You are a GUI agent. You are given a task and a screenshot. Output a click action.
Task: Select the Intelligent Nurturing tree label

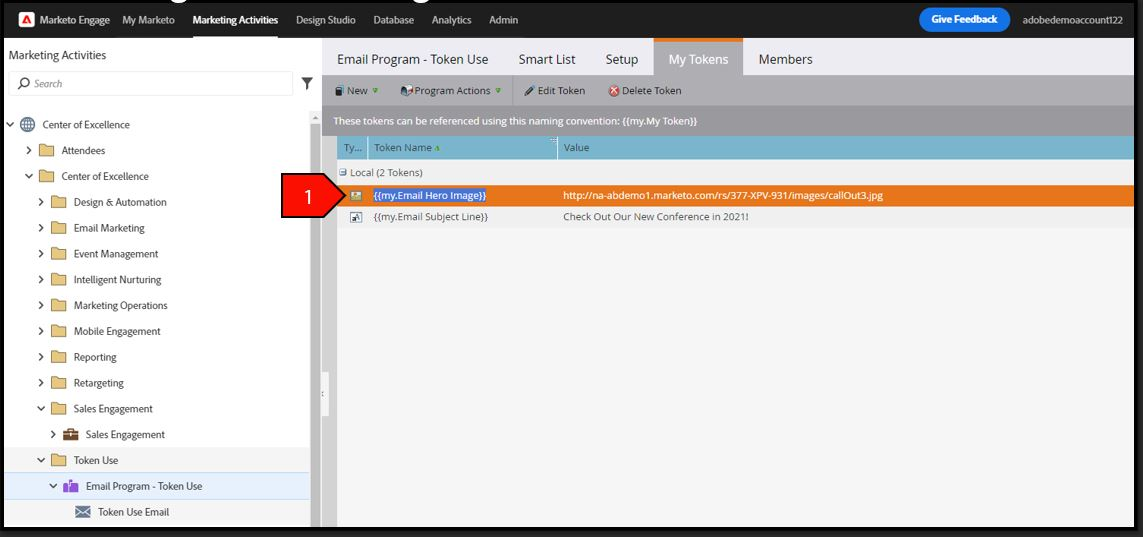pos(117,280)
